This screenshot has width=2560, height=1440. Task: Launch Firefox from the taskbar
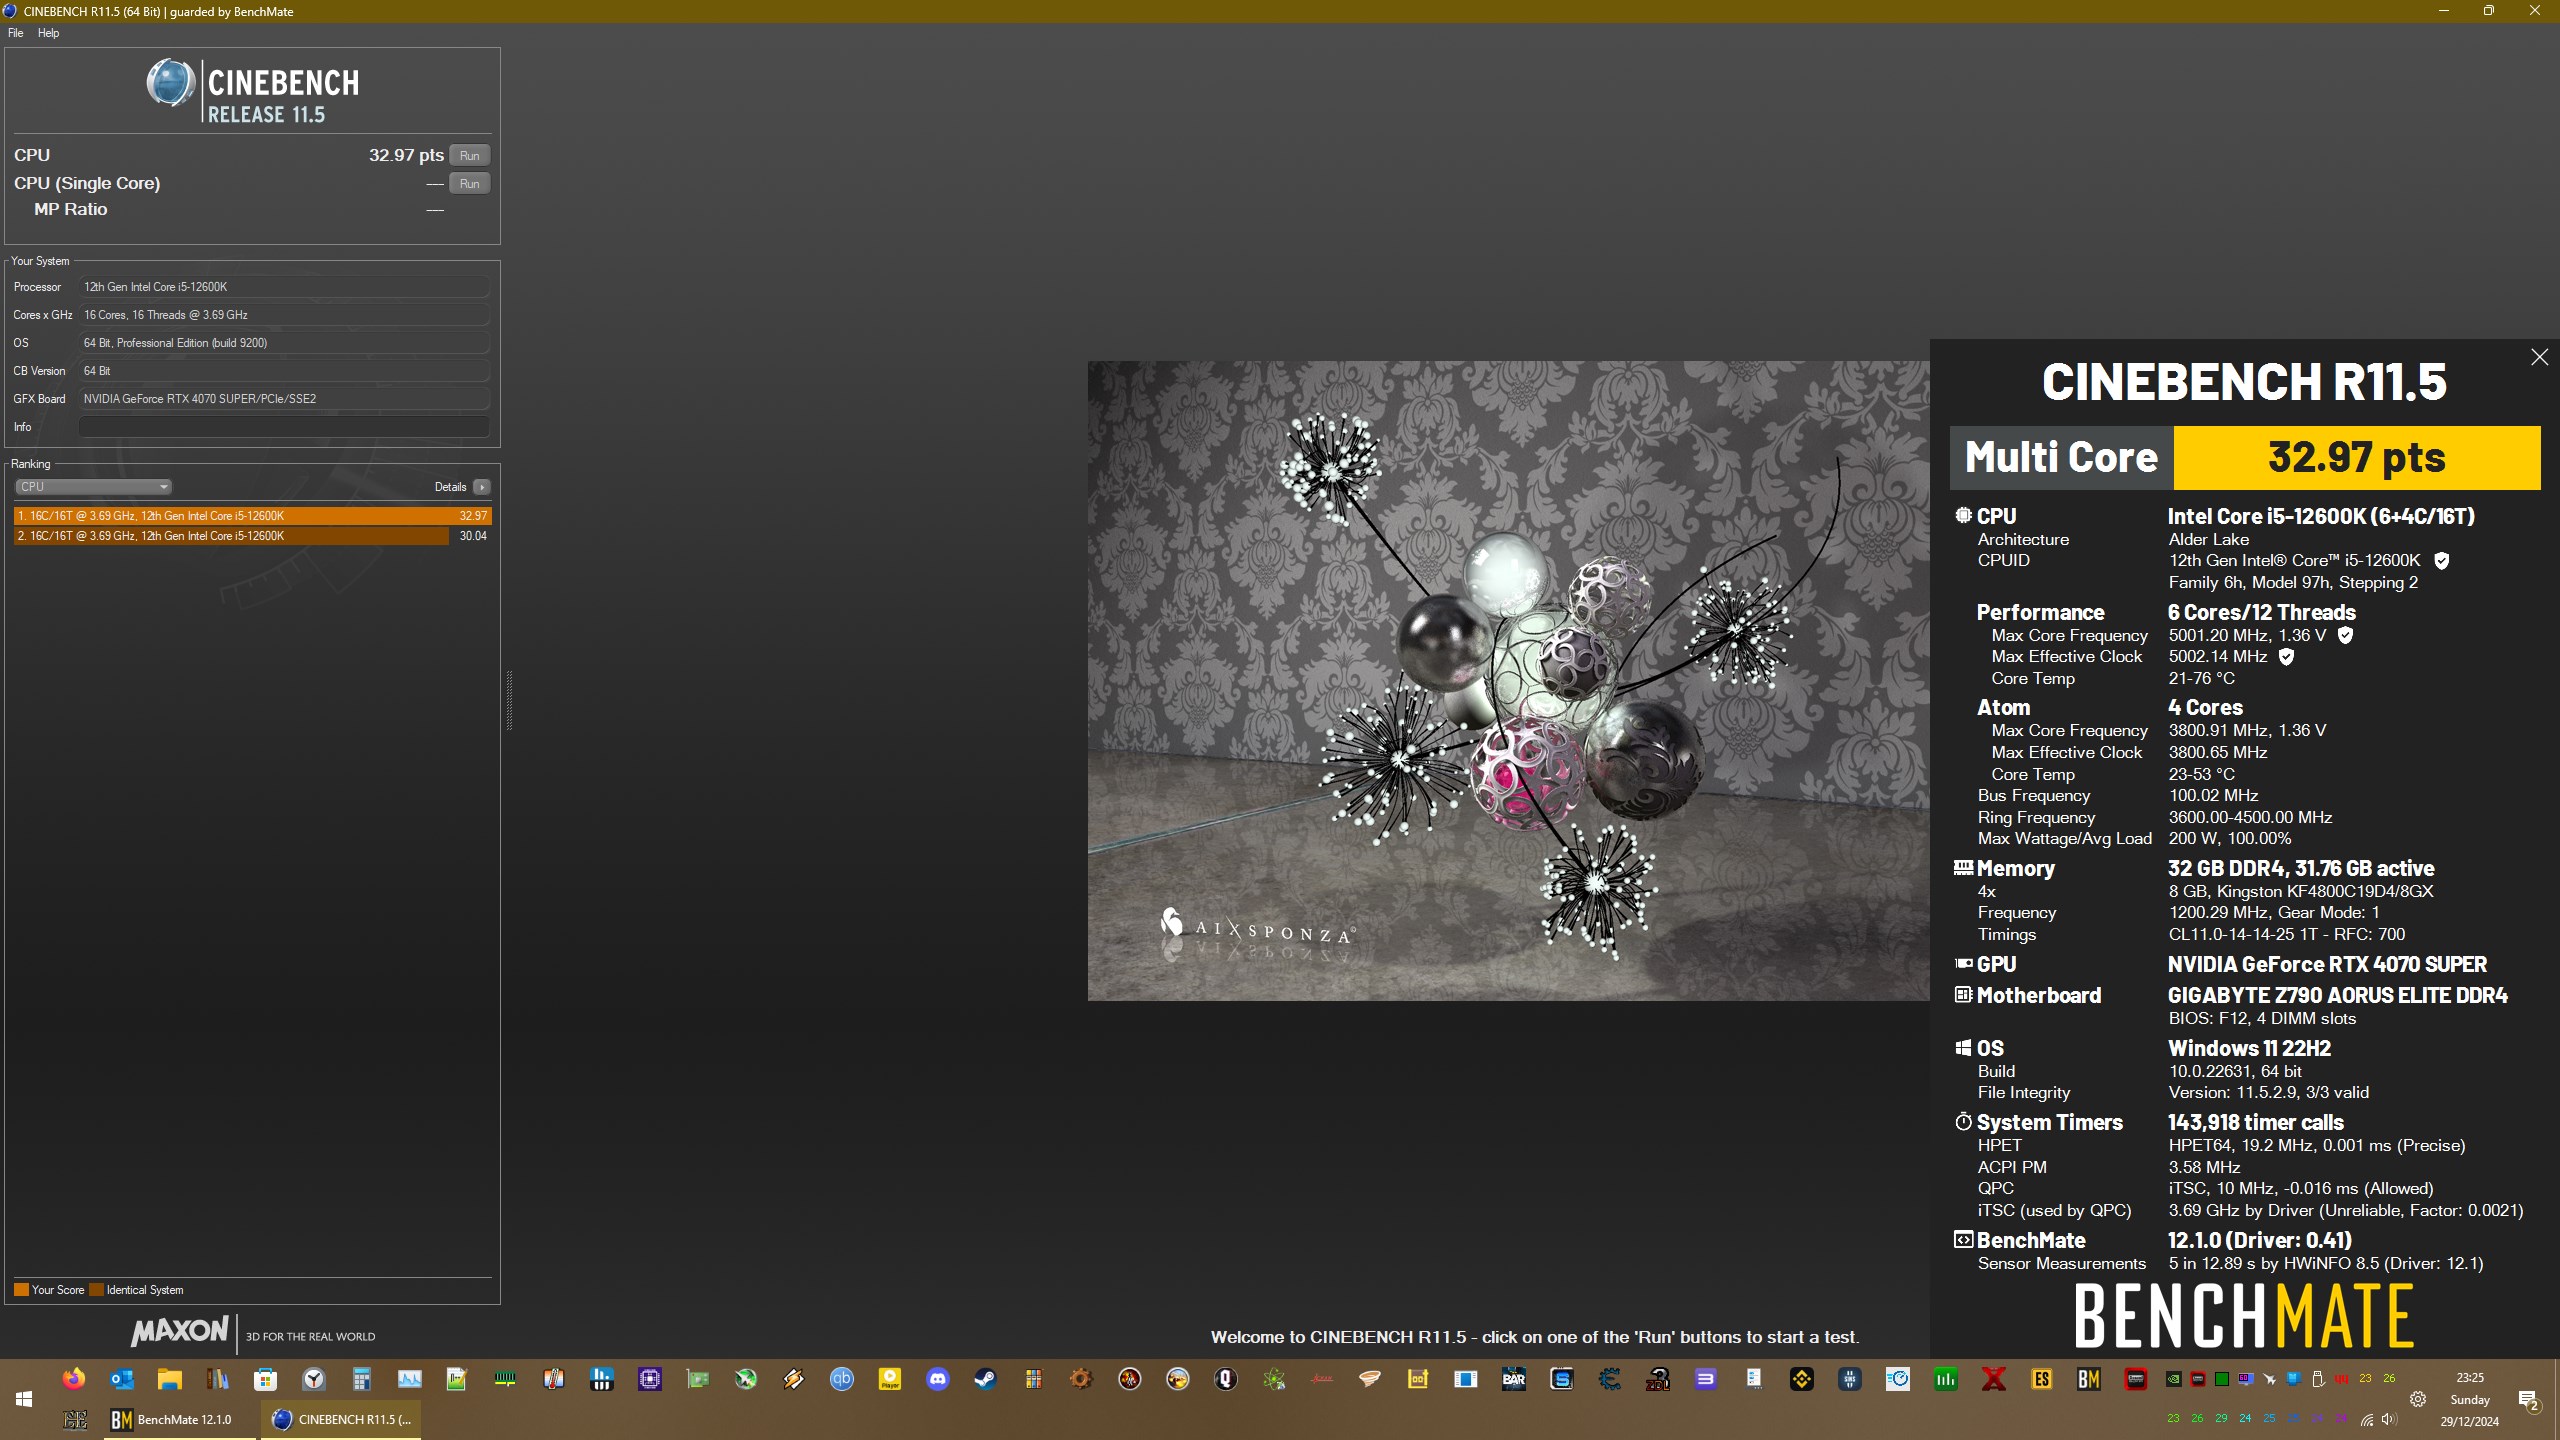[x=74, y=1380]
